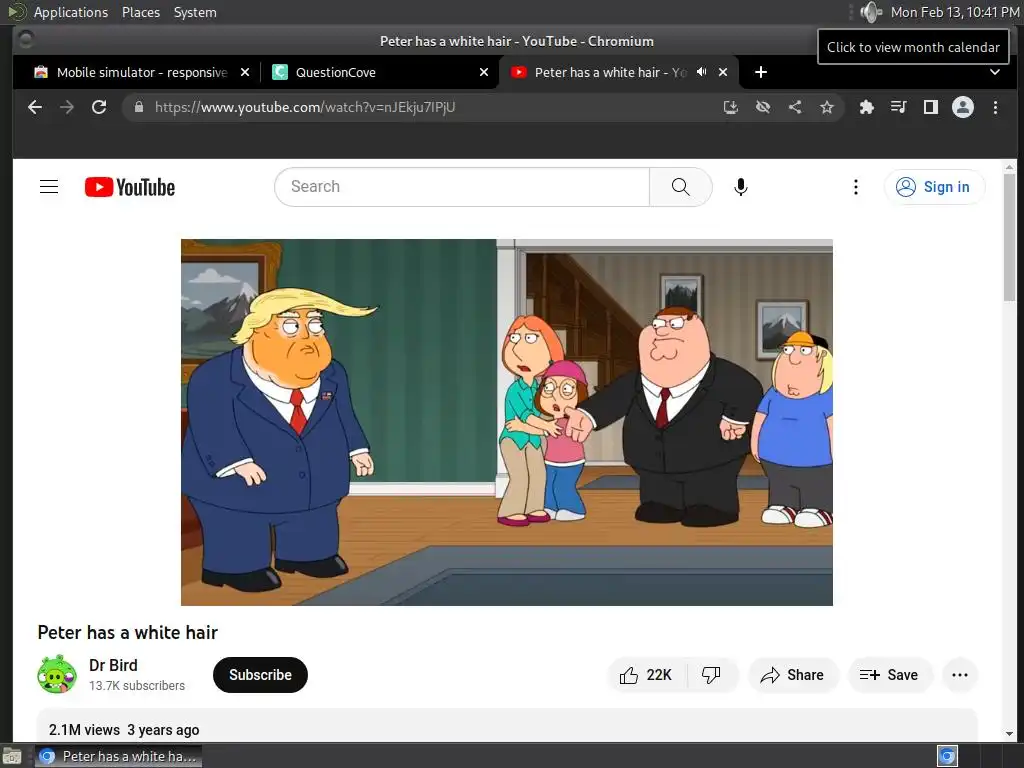
Task: Click the scrollbar down arrow
Action: (1010, 734)
